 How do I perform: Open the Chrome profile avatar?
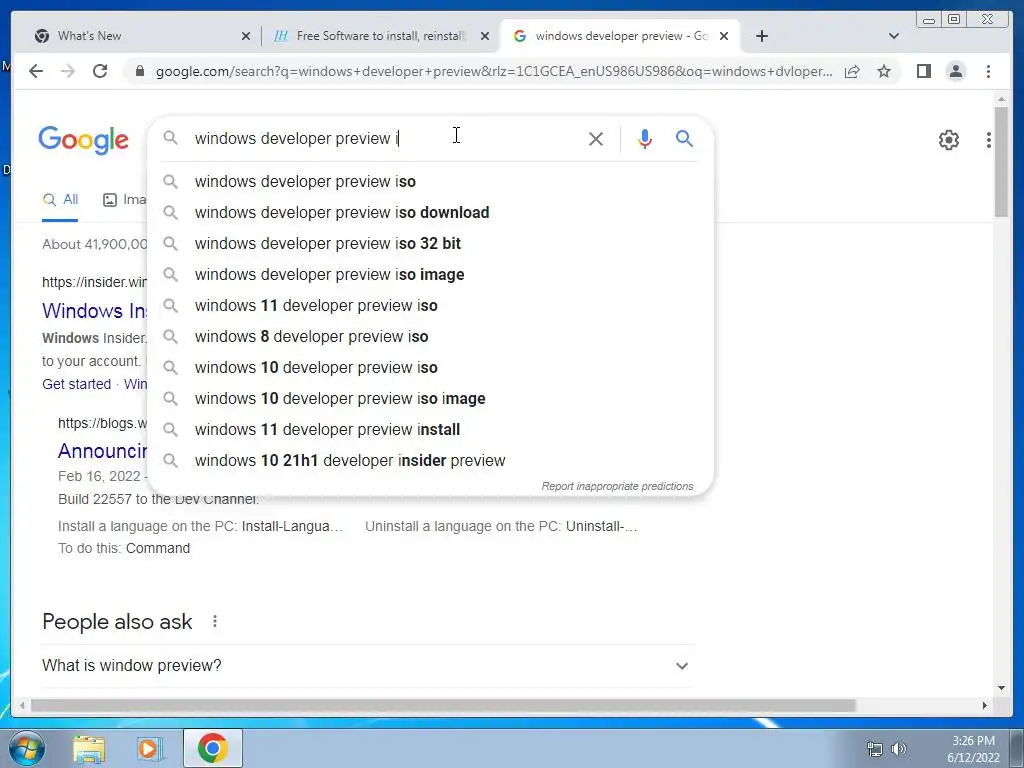pos(955,71)
